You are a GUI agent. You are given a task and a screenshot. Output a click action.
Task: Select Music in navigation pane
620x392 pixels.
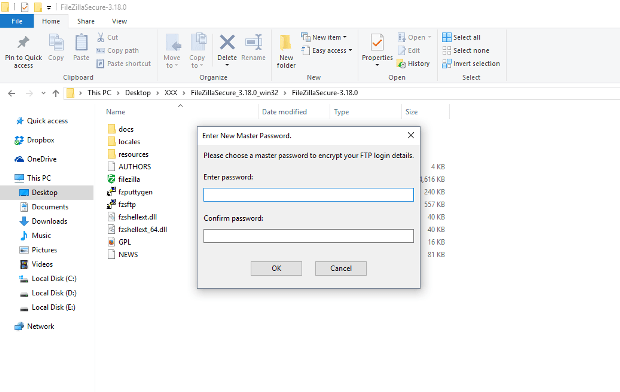tap(36, 235)
